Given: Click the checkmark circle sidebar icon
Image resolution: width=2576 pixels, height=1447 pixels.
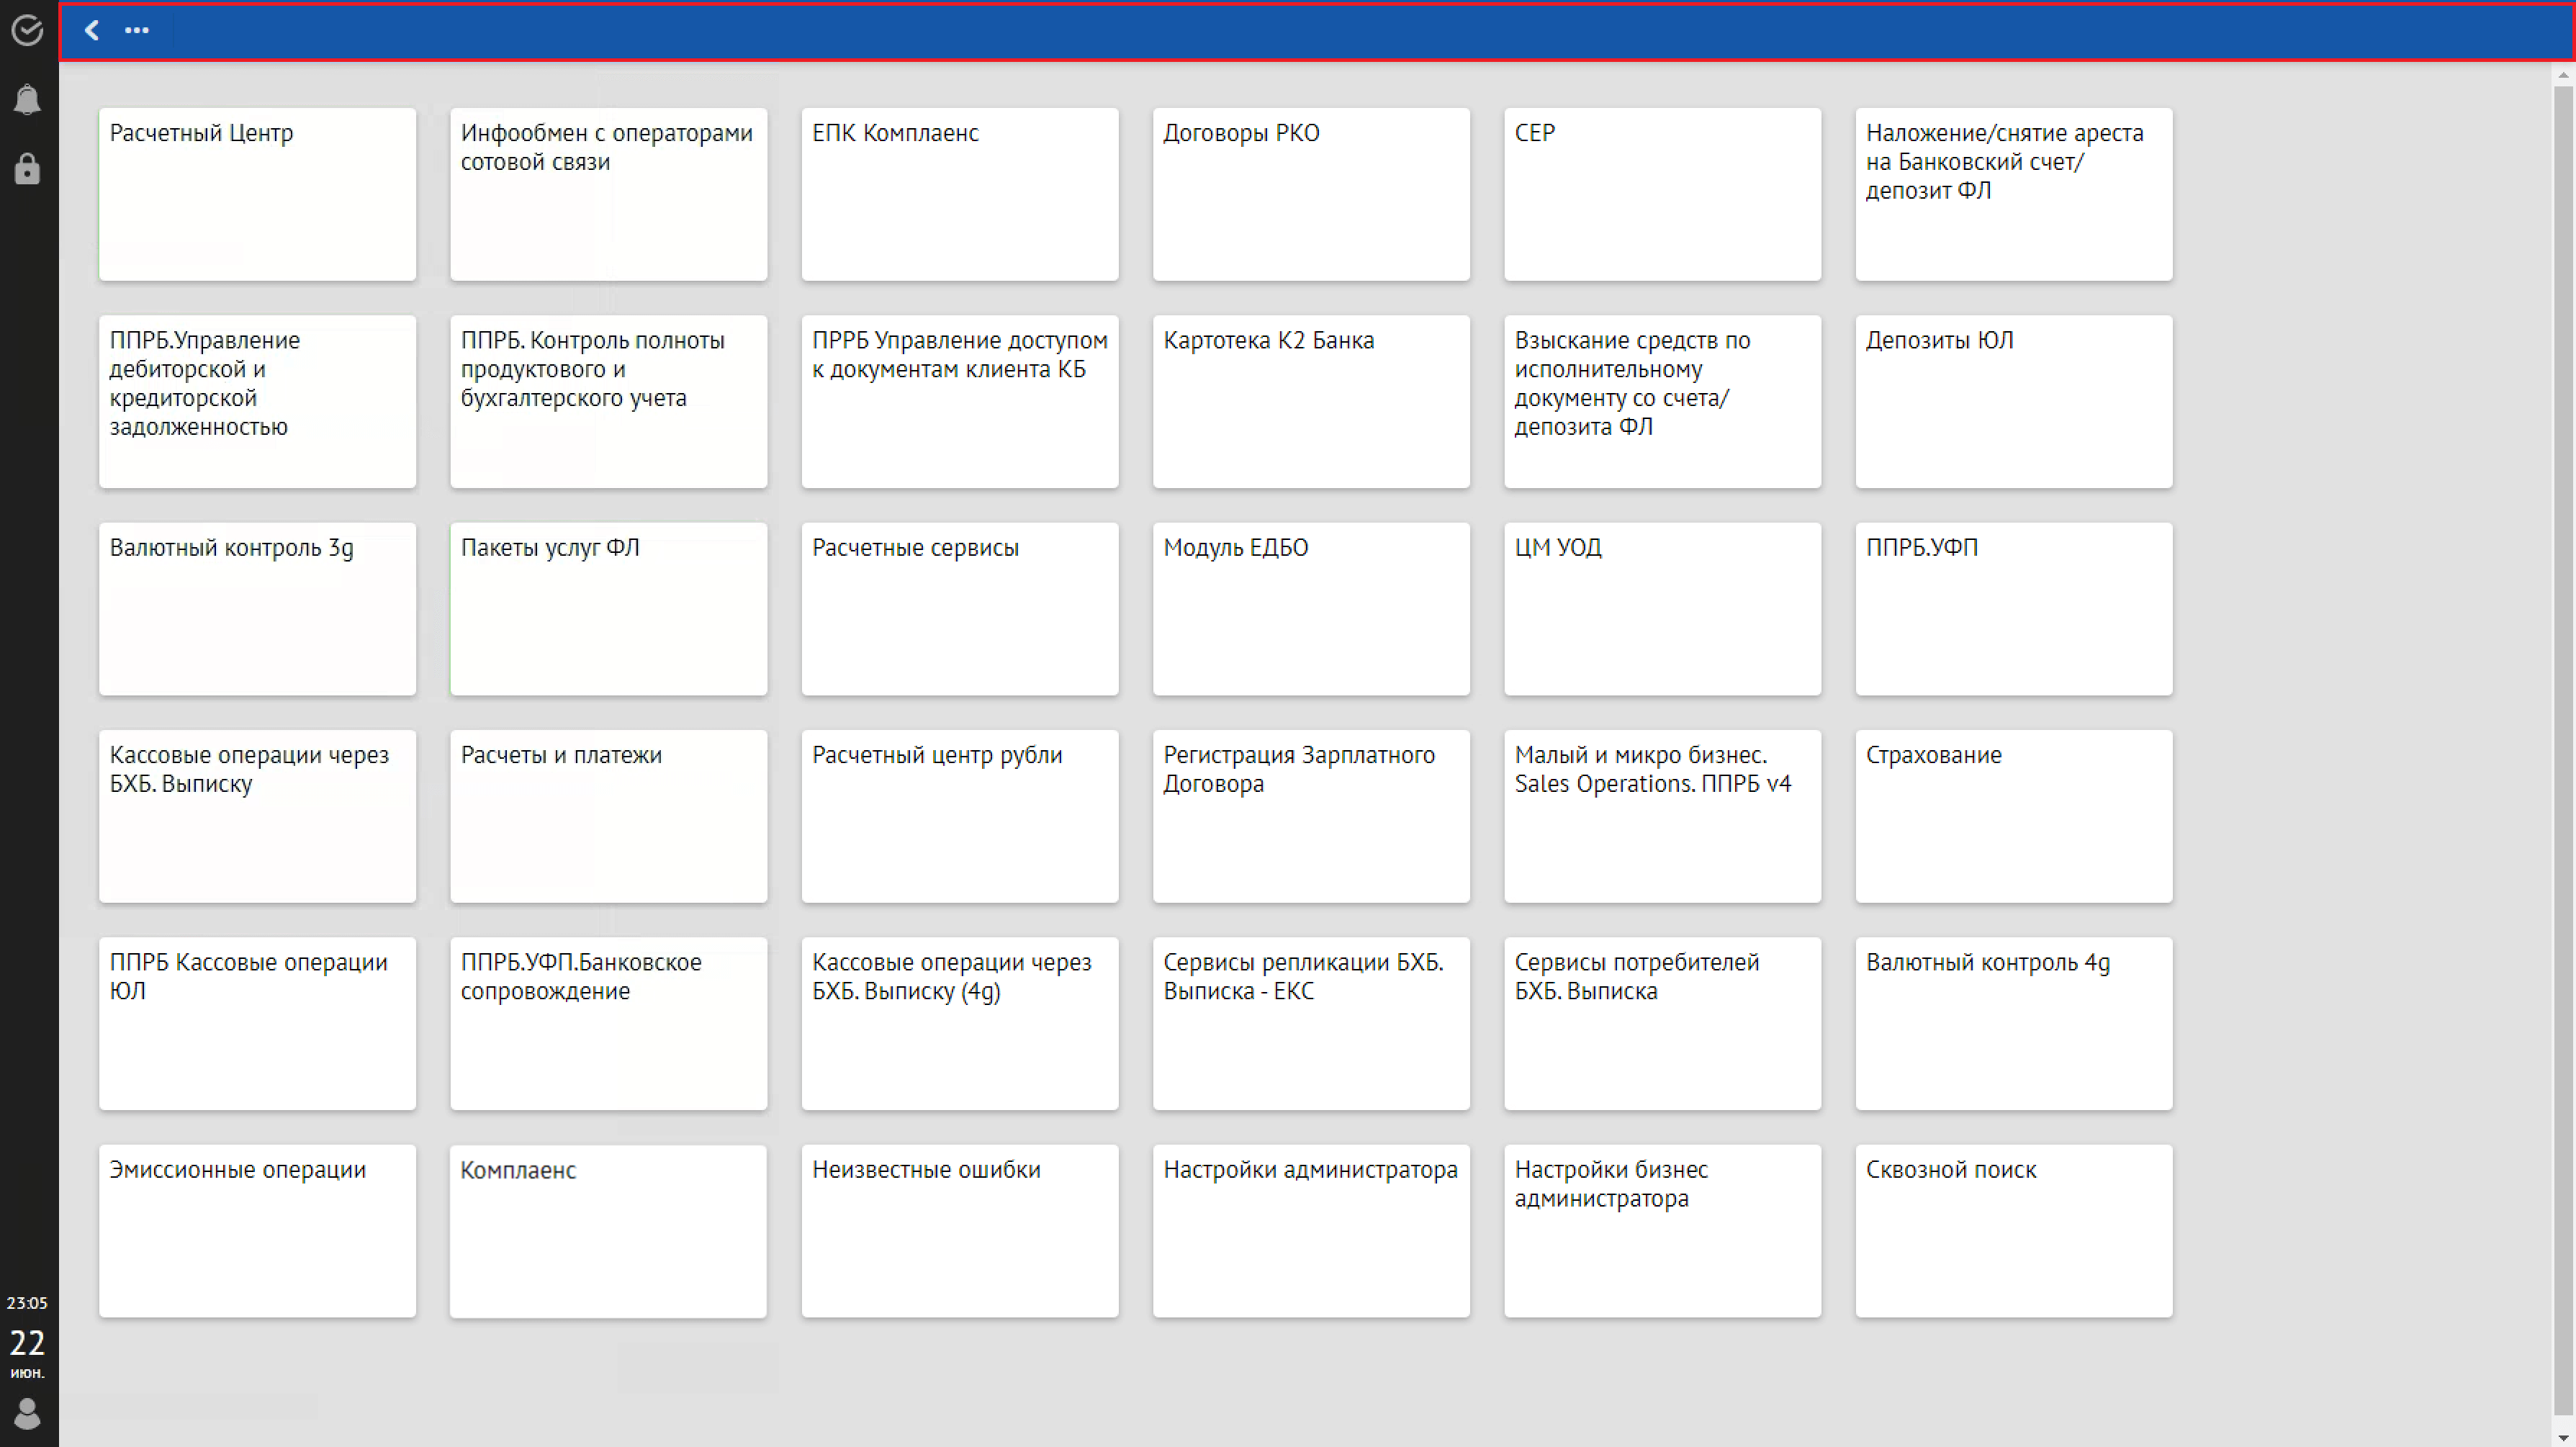Looking at the screenshot, I should [27, 30].
